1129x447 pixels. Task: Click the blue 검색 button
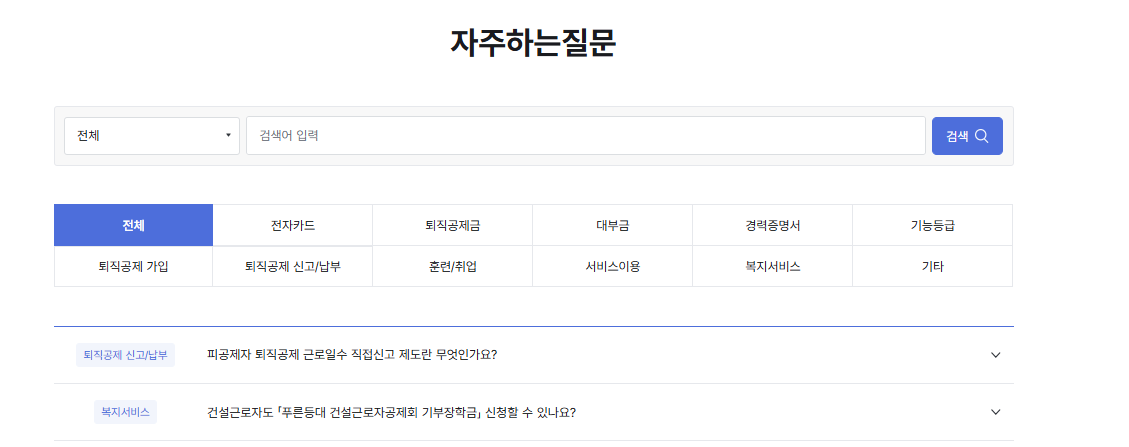pyautogui.click(x=967, y=135)
